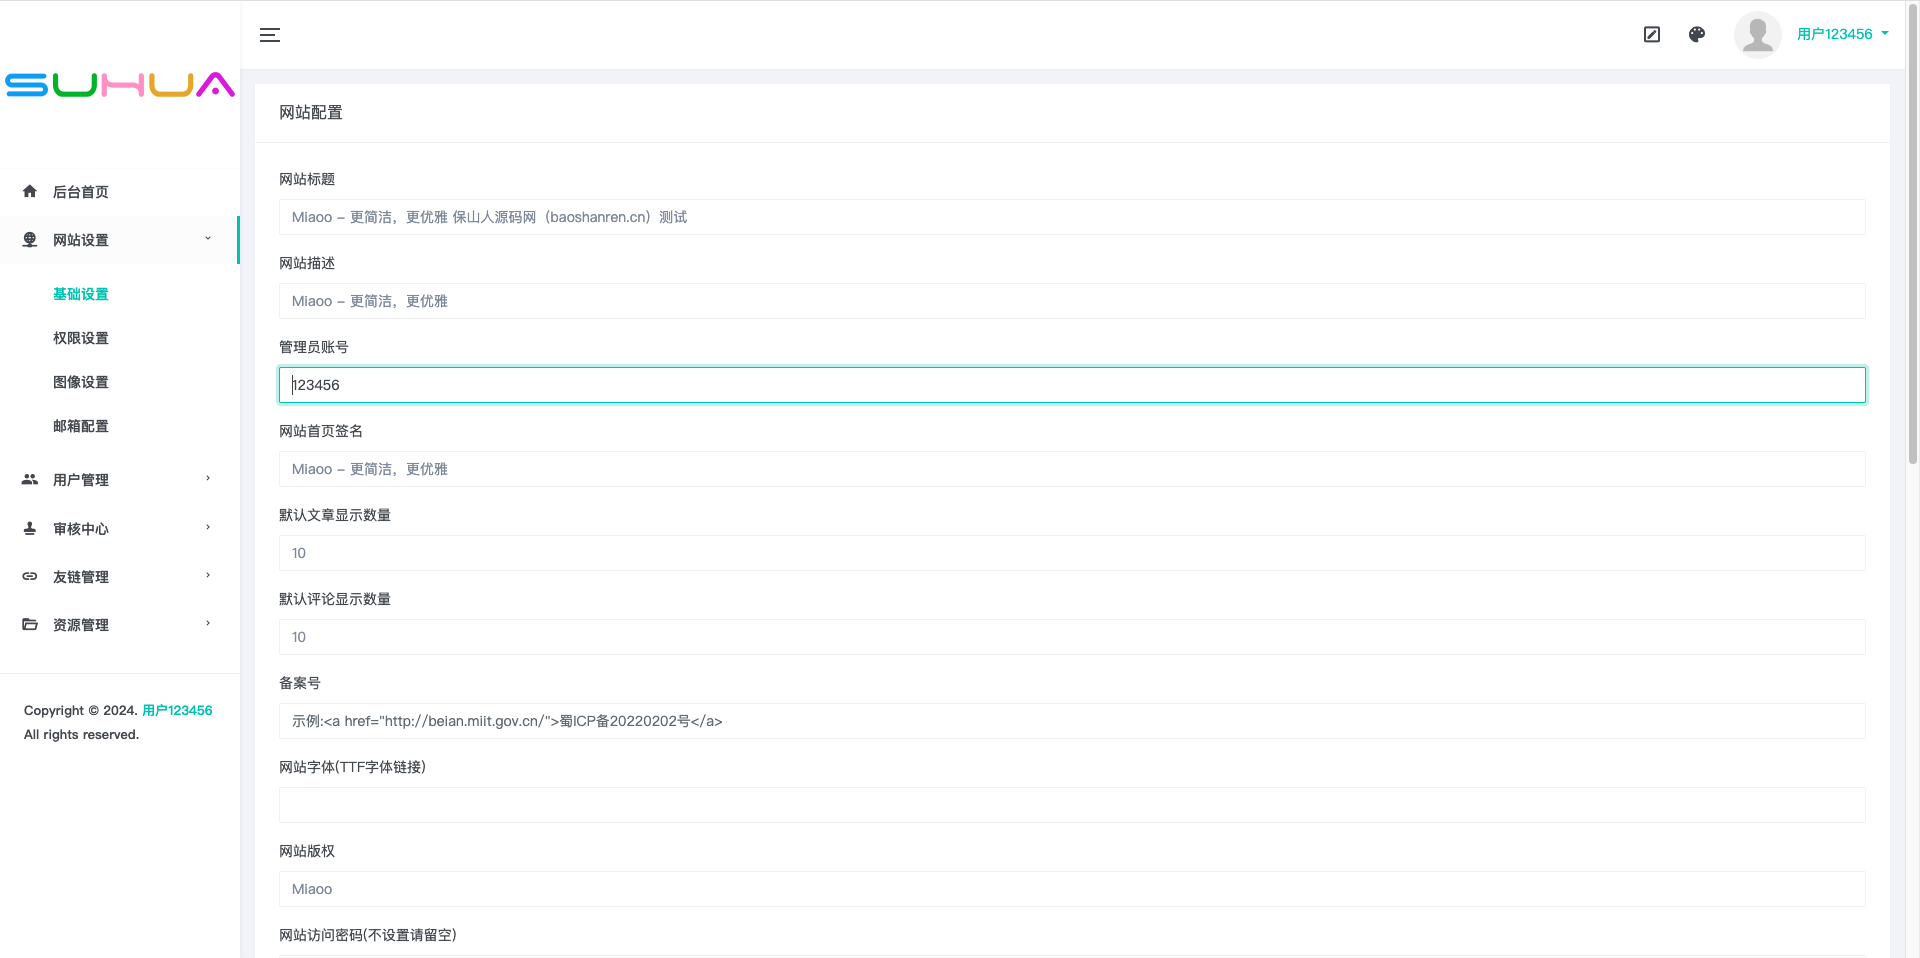Click the 默认评论显示数量 label
The image size is (1920, 958).
coord(335,599)
